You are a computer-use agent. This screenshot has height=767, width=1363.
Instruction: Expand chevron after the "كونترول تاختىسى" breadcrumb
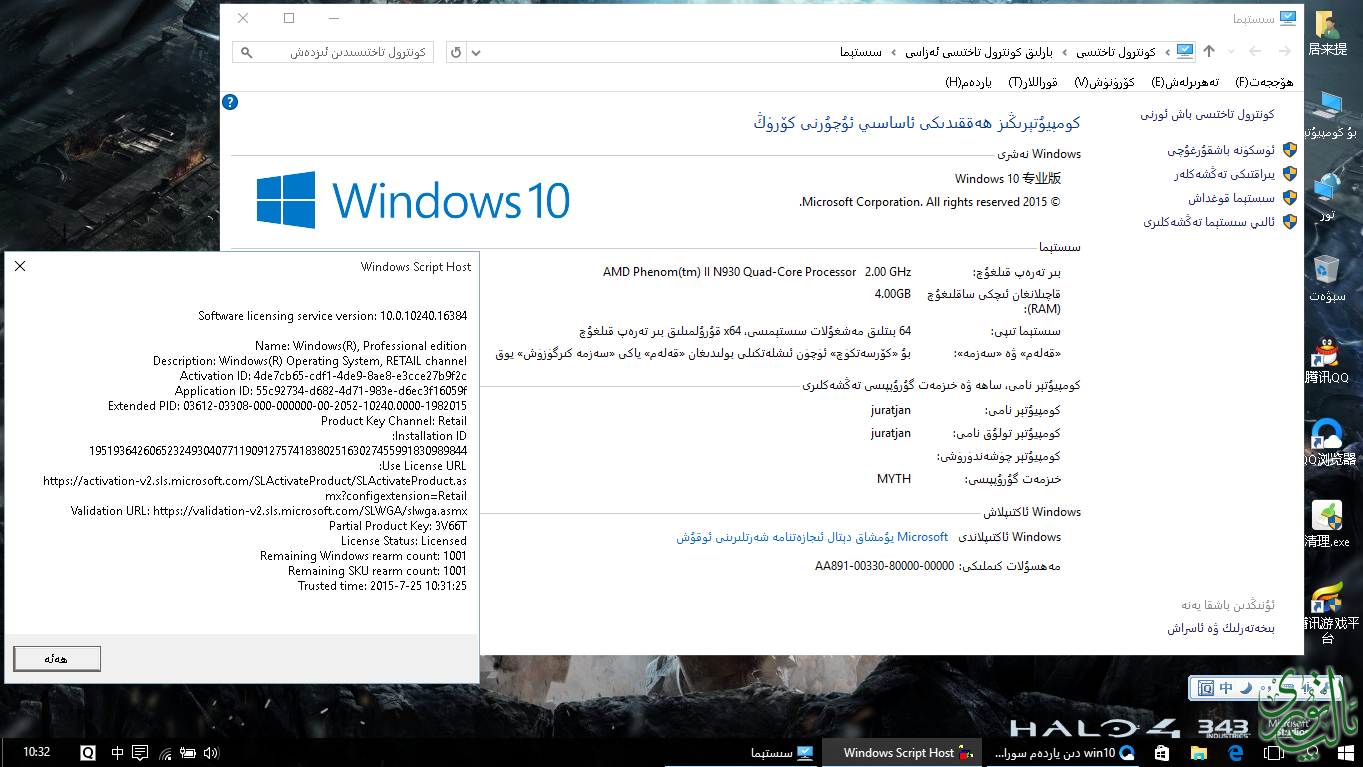(1064, 52)
